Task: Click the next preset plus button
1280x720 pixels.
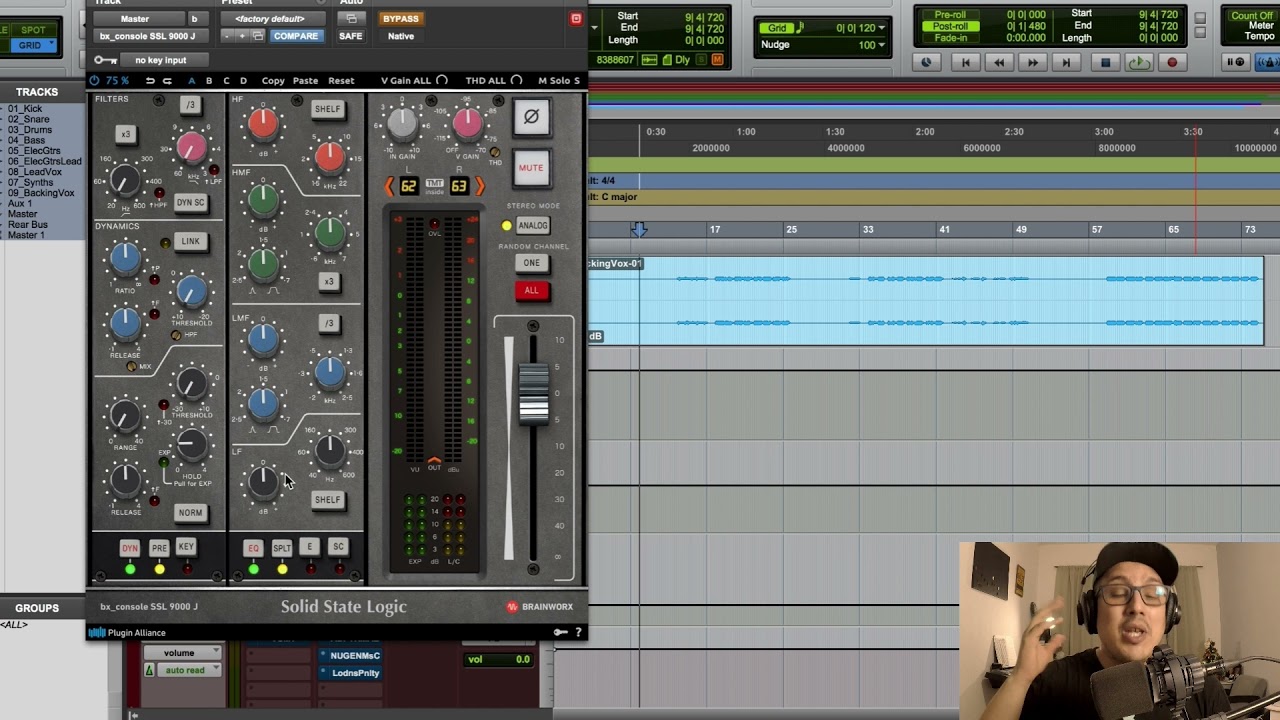Action: point(241,36)
